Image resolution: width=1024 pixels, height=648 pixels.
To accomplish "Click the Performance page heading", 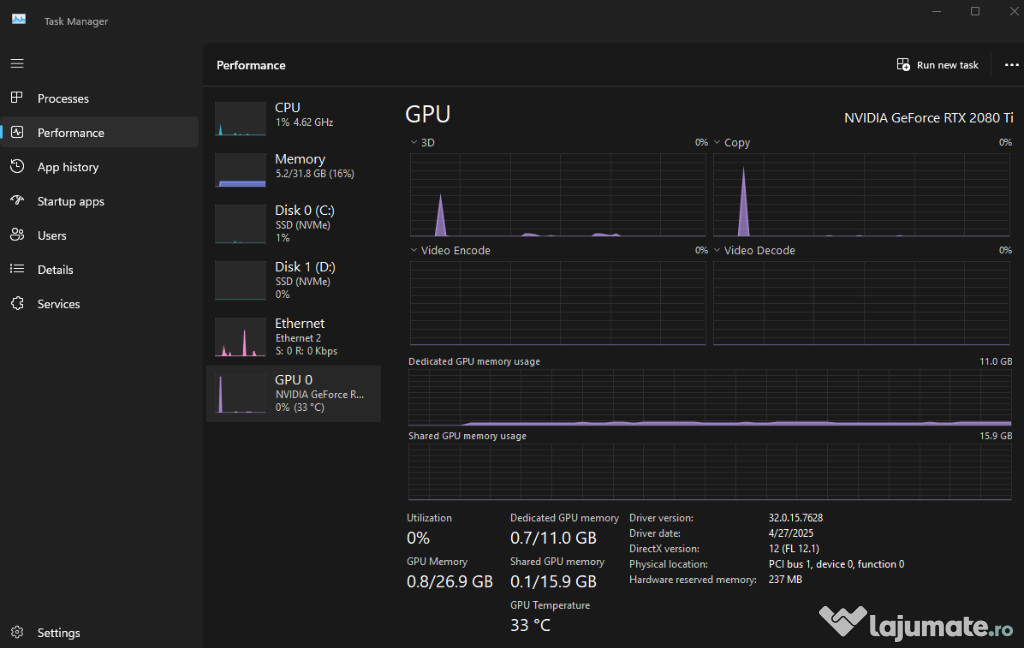I will 251,65.
